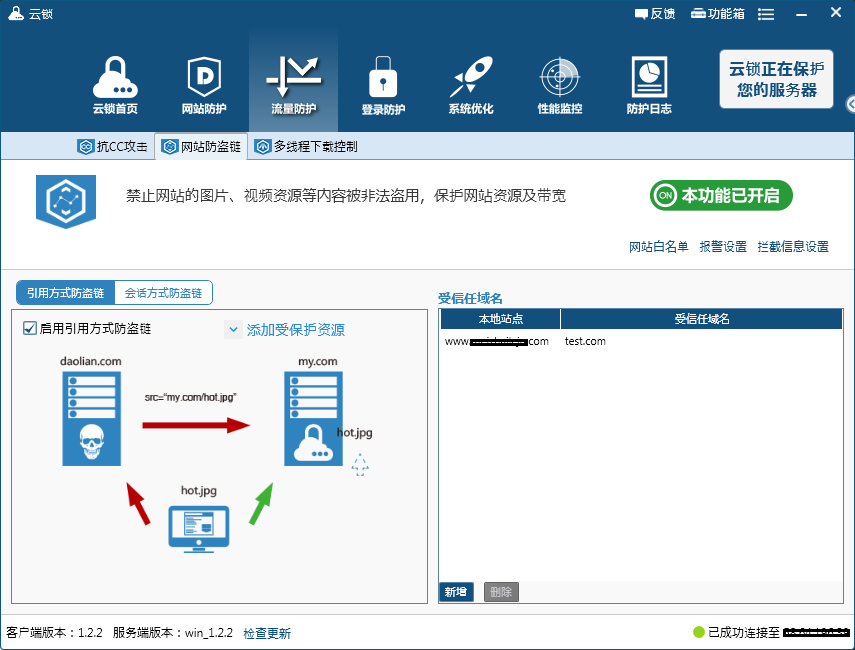Select the local site www row cell

coord(497,341)
